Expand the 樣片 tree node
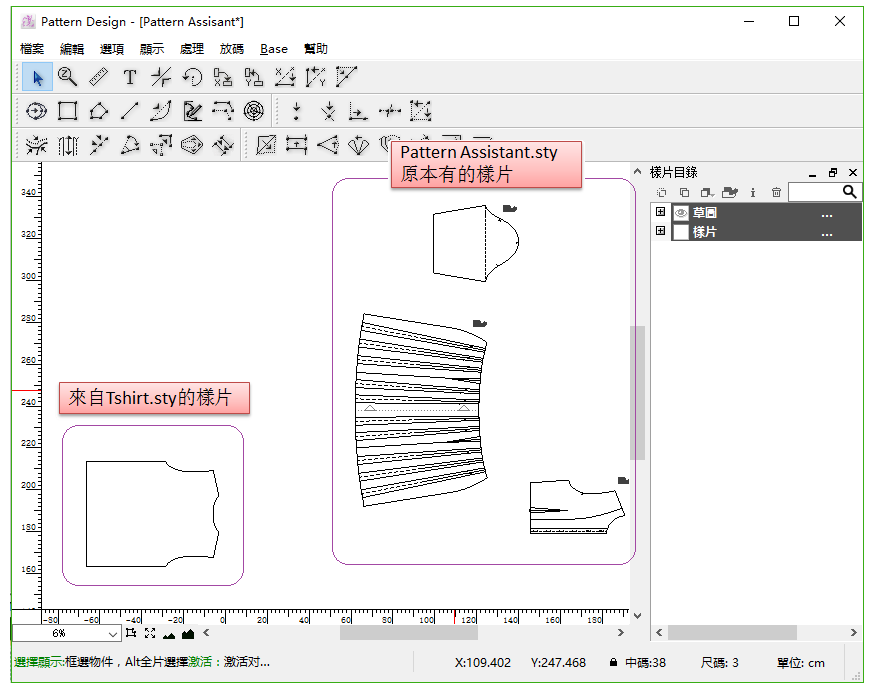Viewport: 876px width, 691px height. point(660,232)
